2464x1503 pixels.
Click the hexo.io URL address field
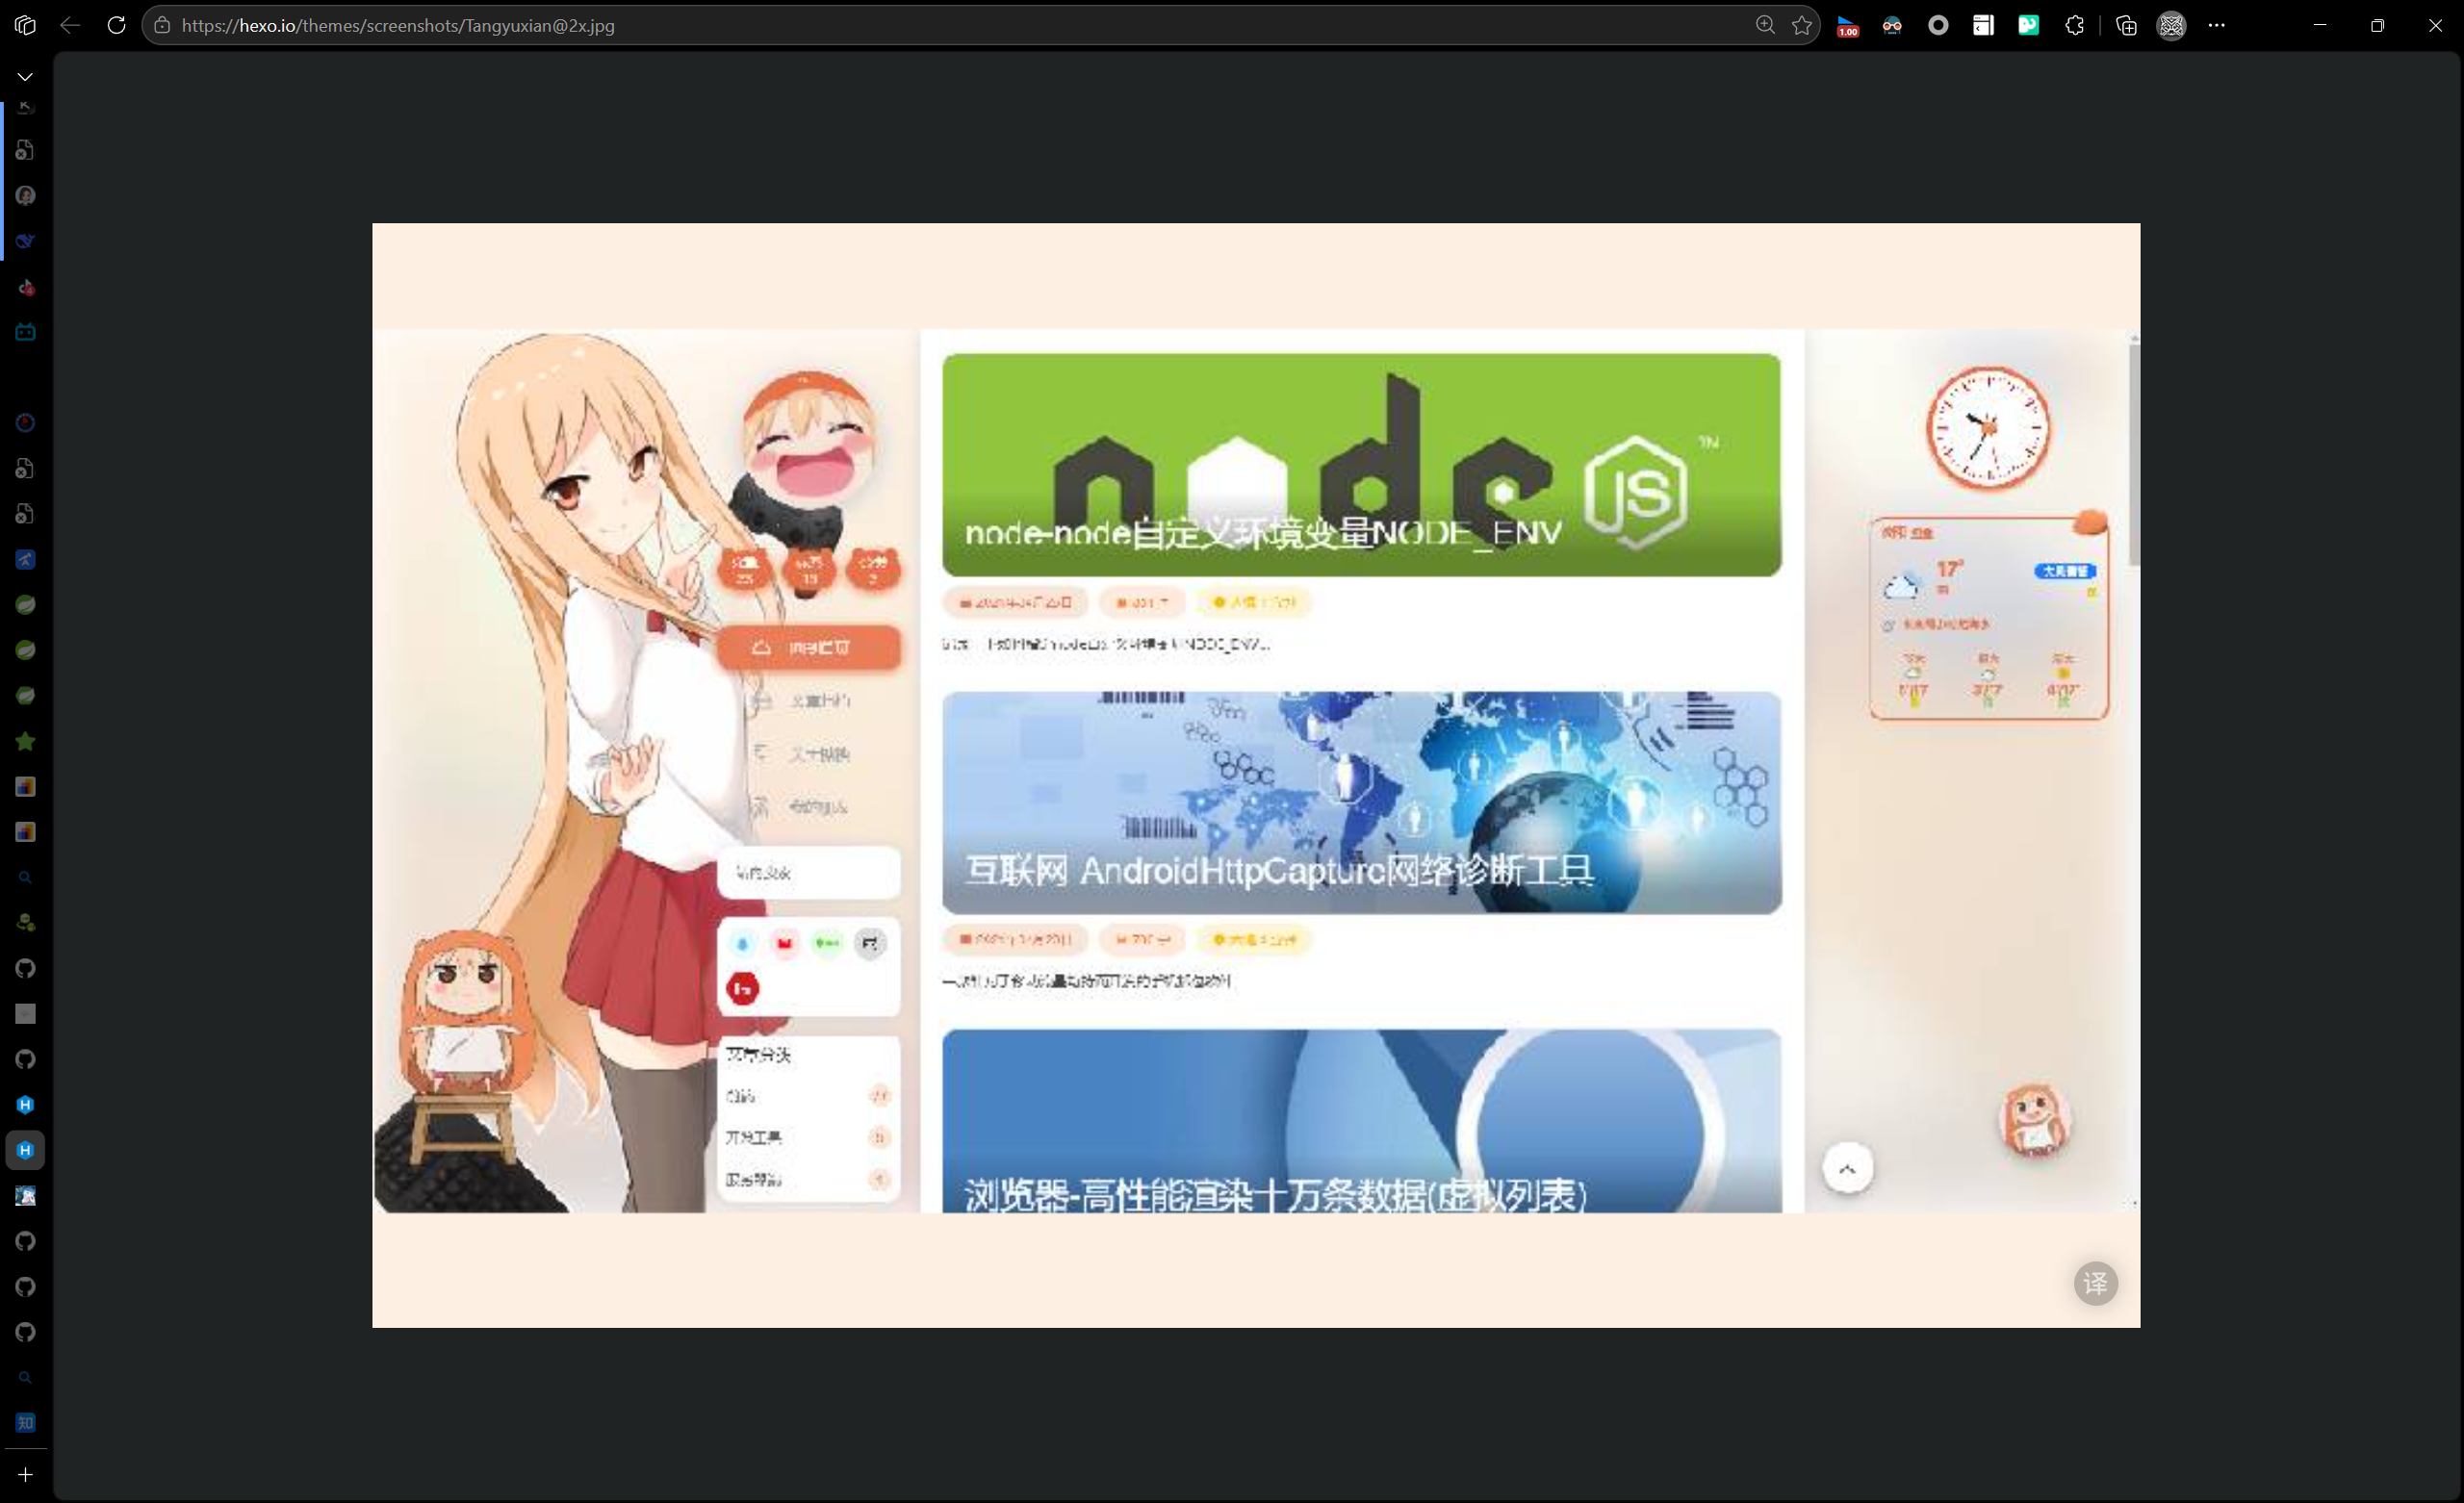click(x=900, y=25)
